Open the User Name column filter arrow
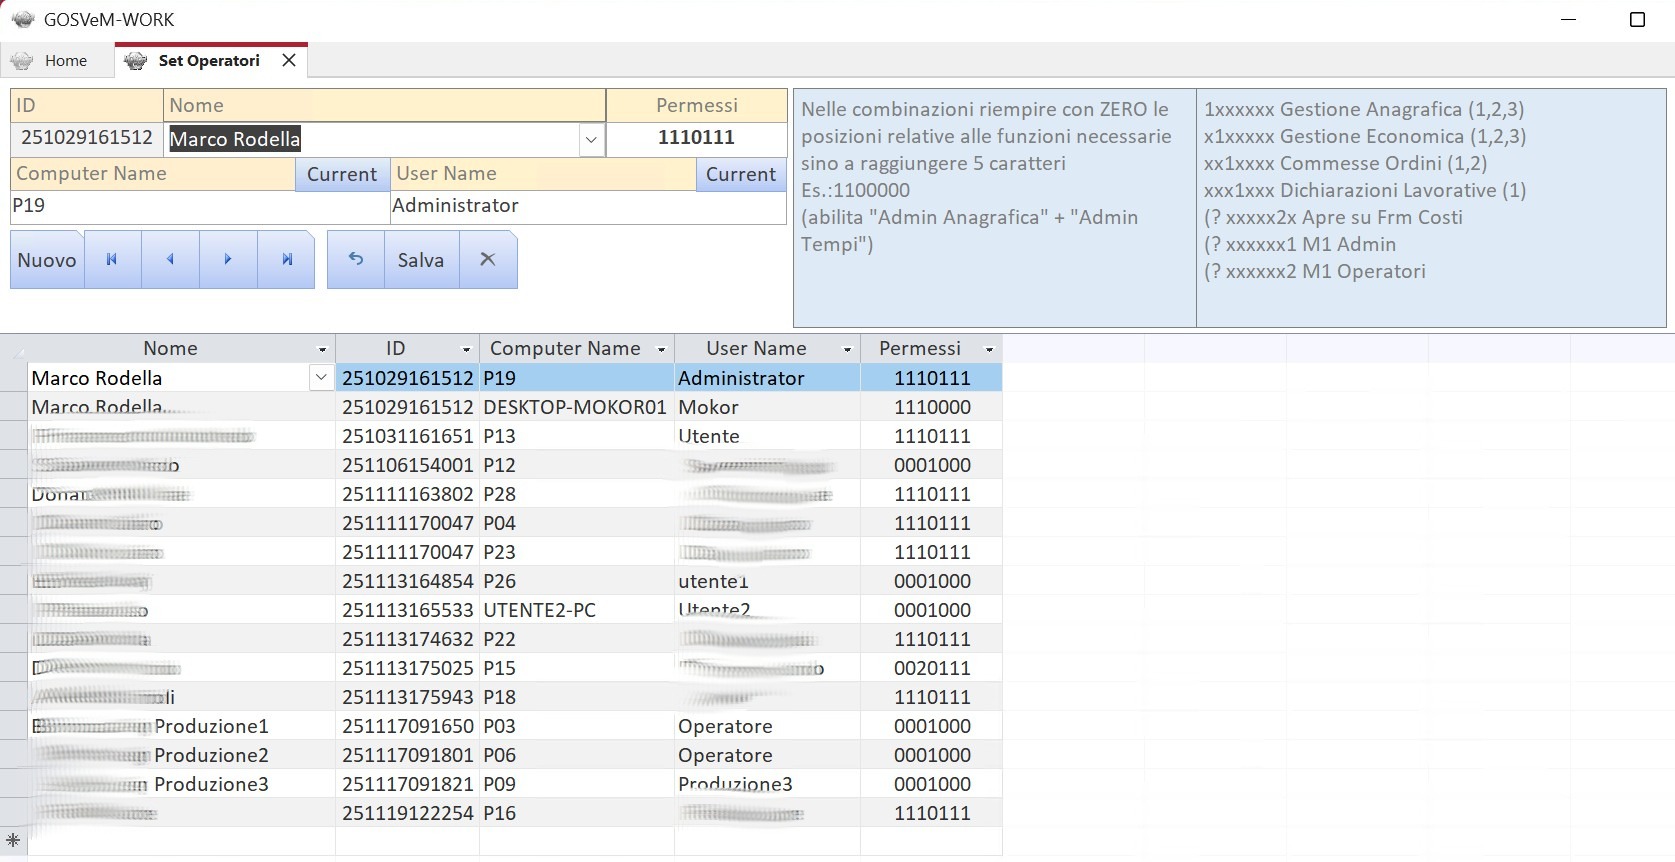The width and height of the screenshot is (1675, 862). (847, 349)
